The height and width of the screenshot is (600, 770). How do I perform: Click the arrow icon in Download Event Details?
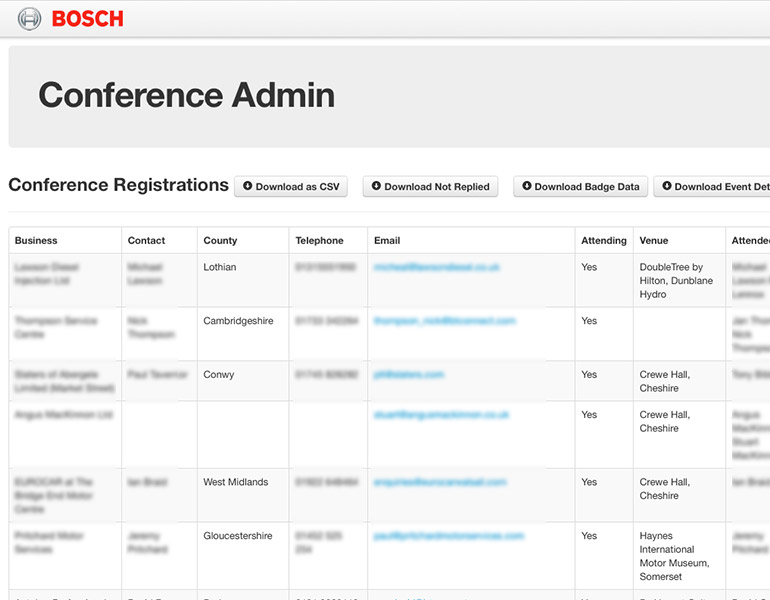click(x=666, y=186)
